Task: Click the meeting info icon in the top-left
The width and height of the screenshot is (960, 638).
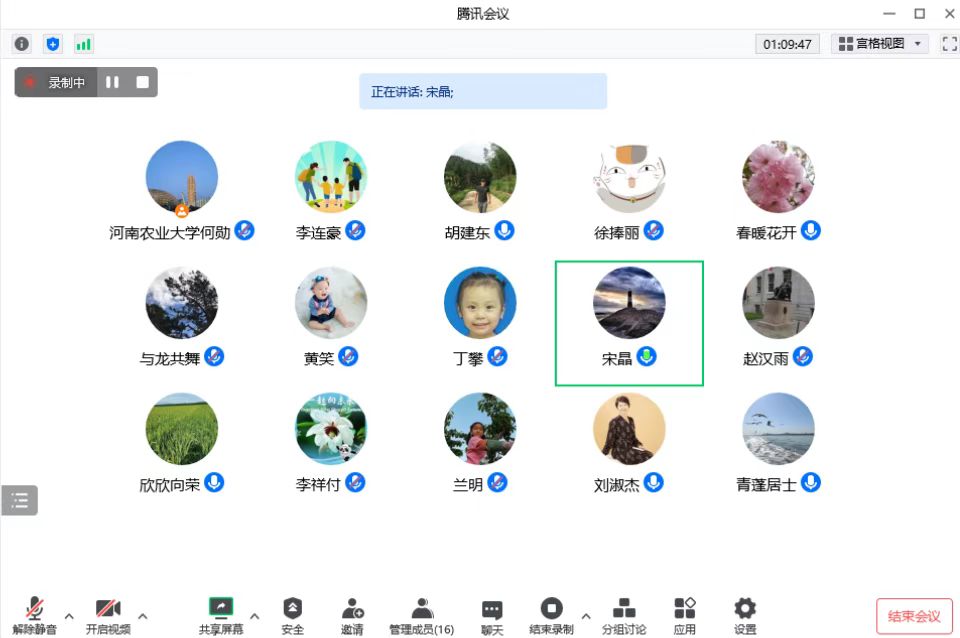Action: pos(22,44)
